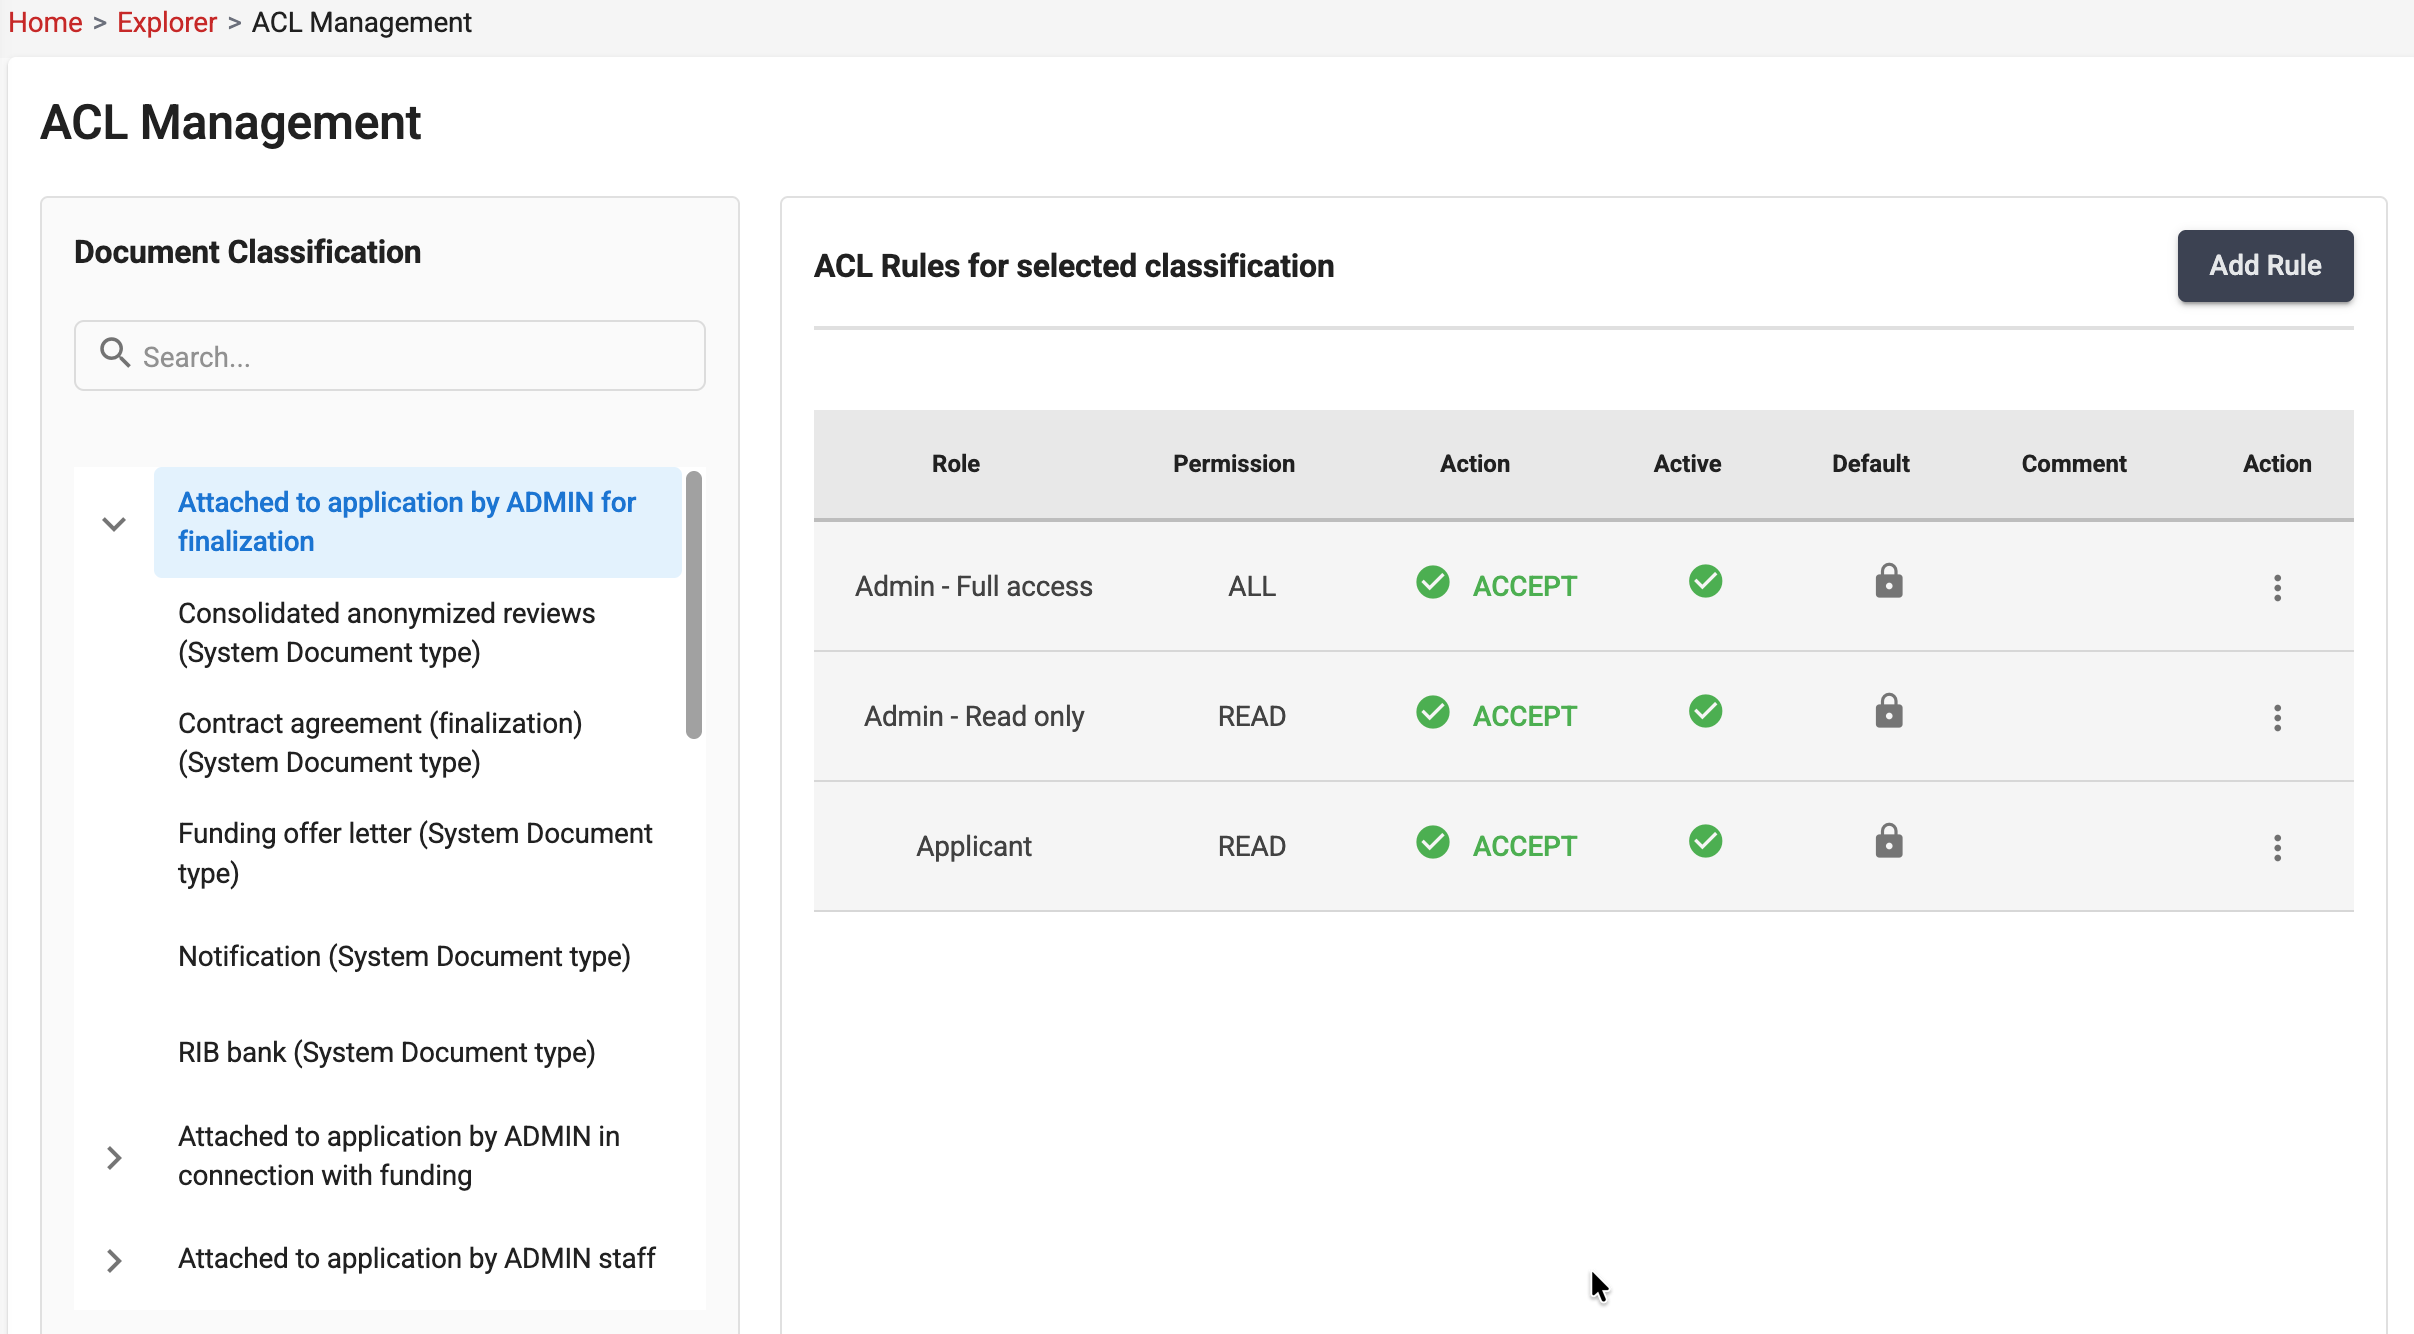Focus the classification Search field

click(x=390, y=356)
